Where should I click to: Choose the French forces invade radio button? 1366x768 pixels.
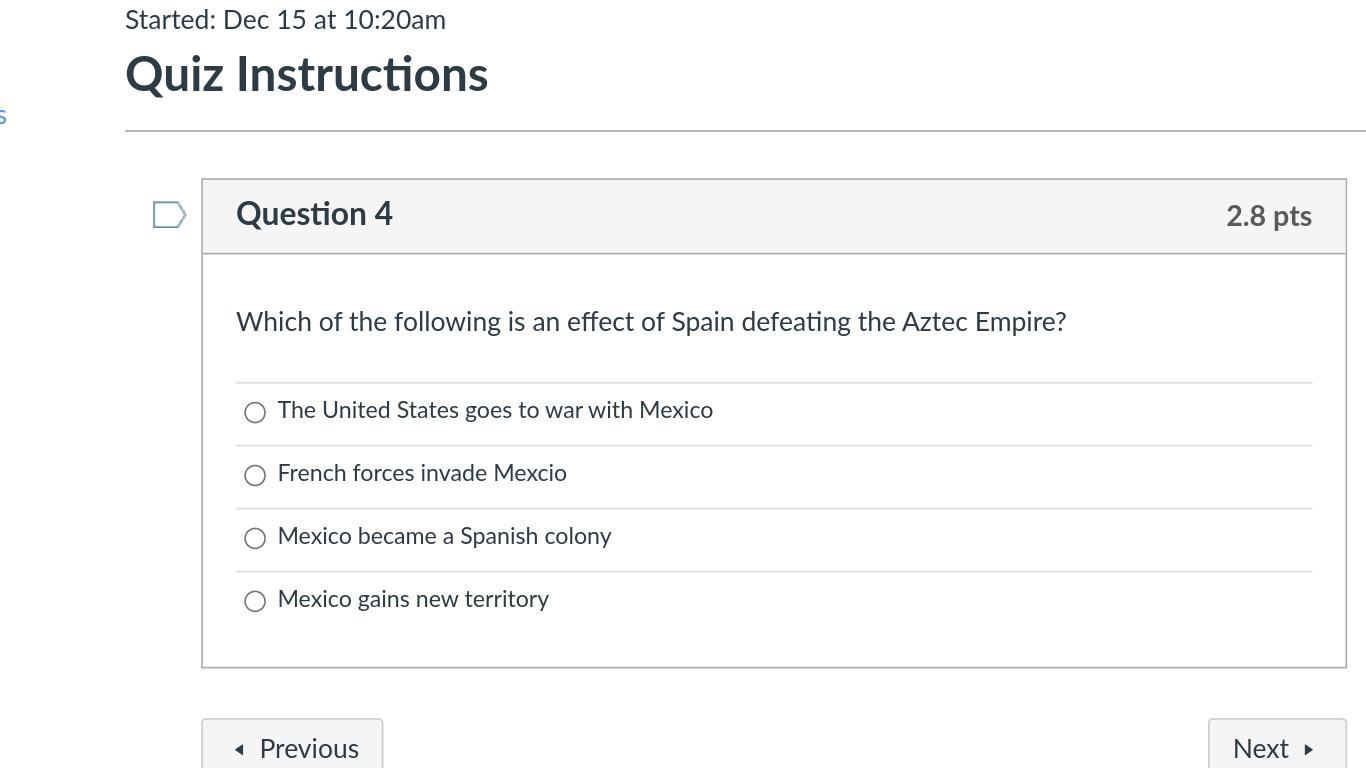[255, 475]
